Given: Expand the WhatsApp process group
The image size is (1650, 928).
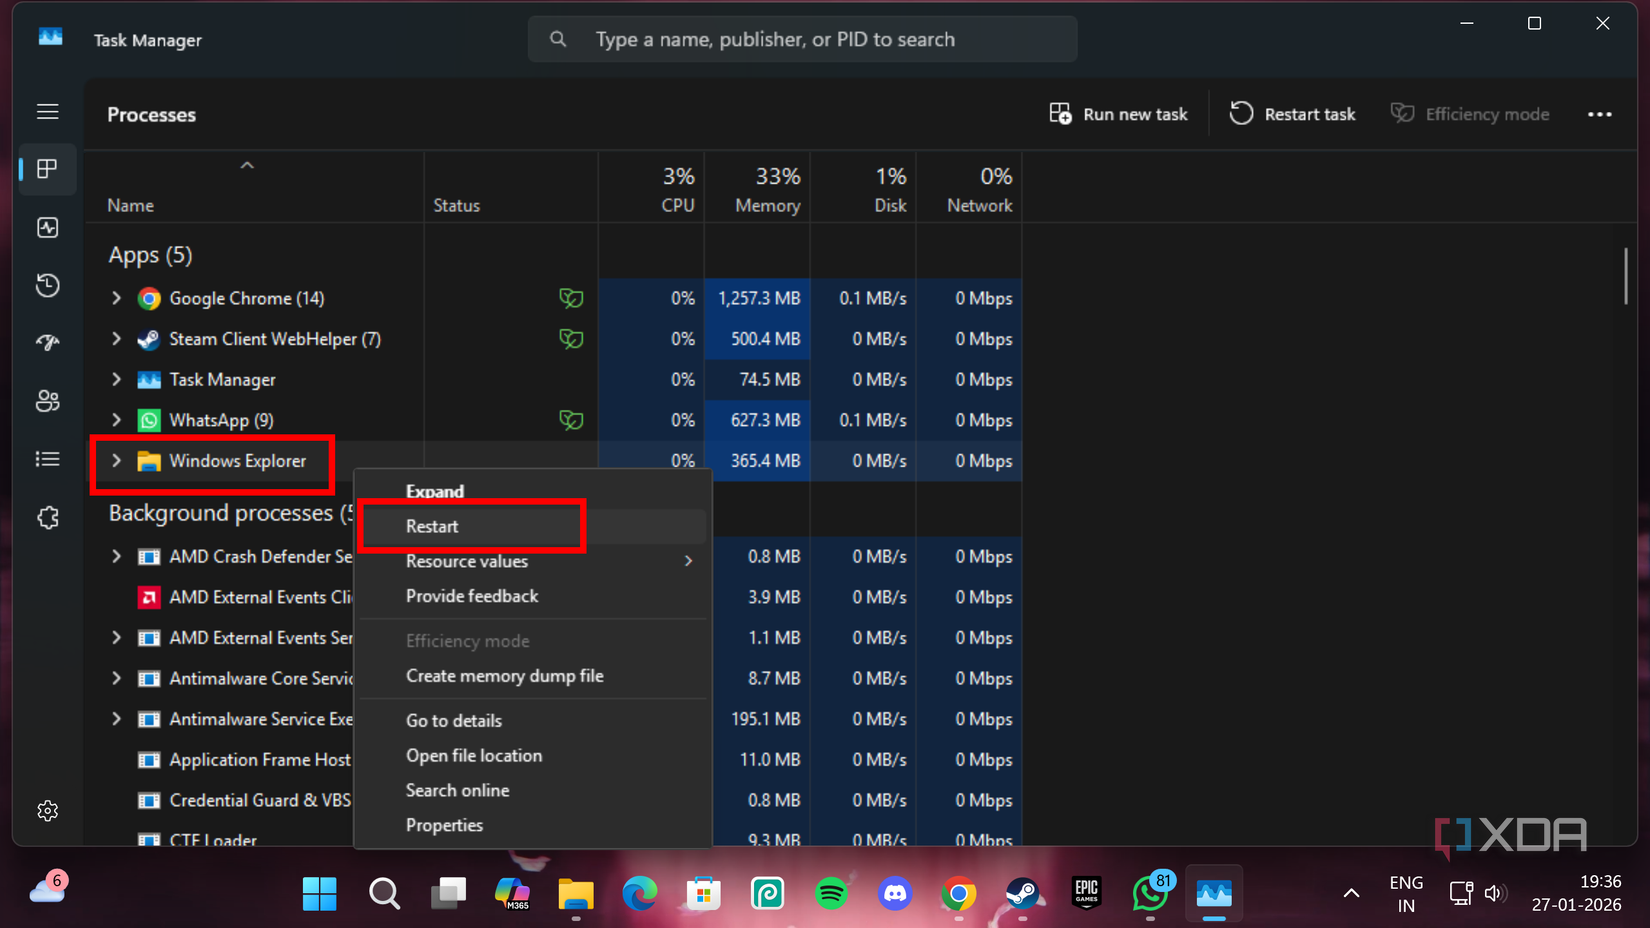Looking at the screenshot, I should 116,420.
